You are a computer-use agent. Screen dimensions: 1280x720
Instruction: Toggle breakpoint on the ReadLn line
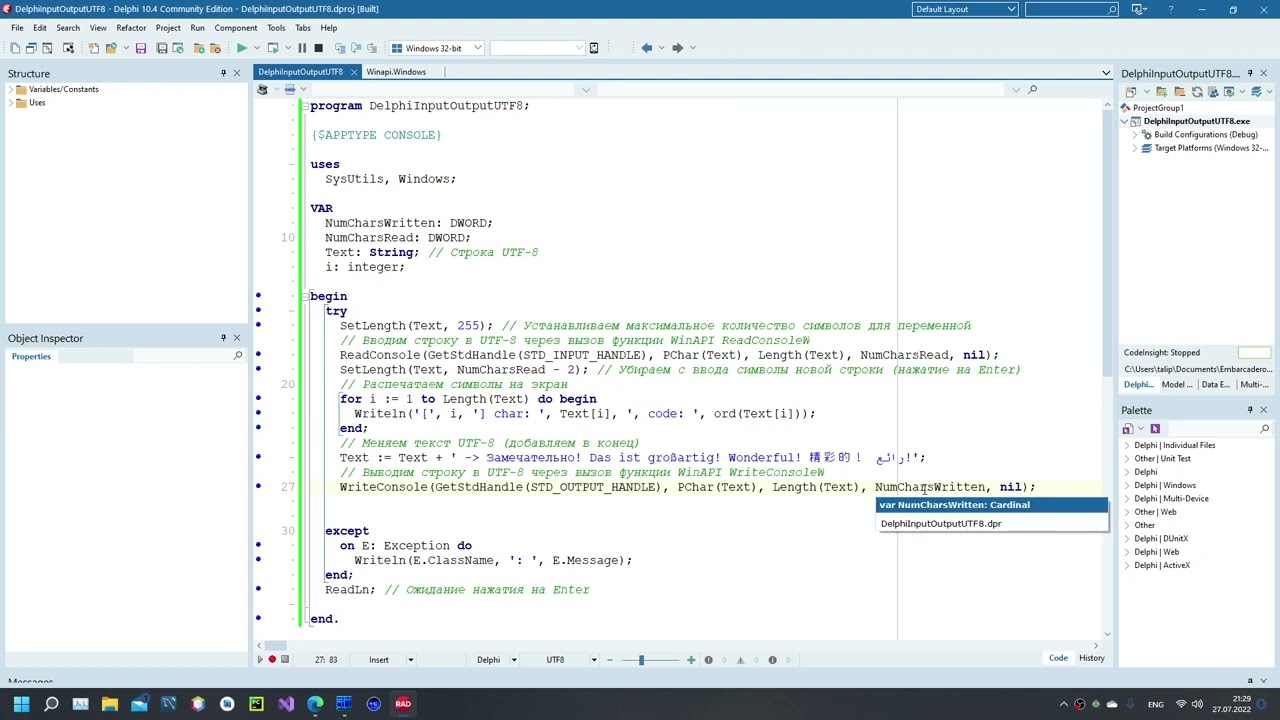click(258, 590)
